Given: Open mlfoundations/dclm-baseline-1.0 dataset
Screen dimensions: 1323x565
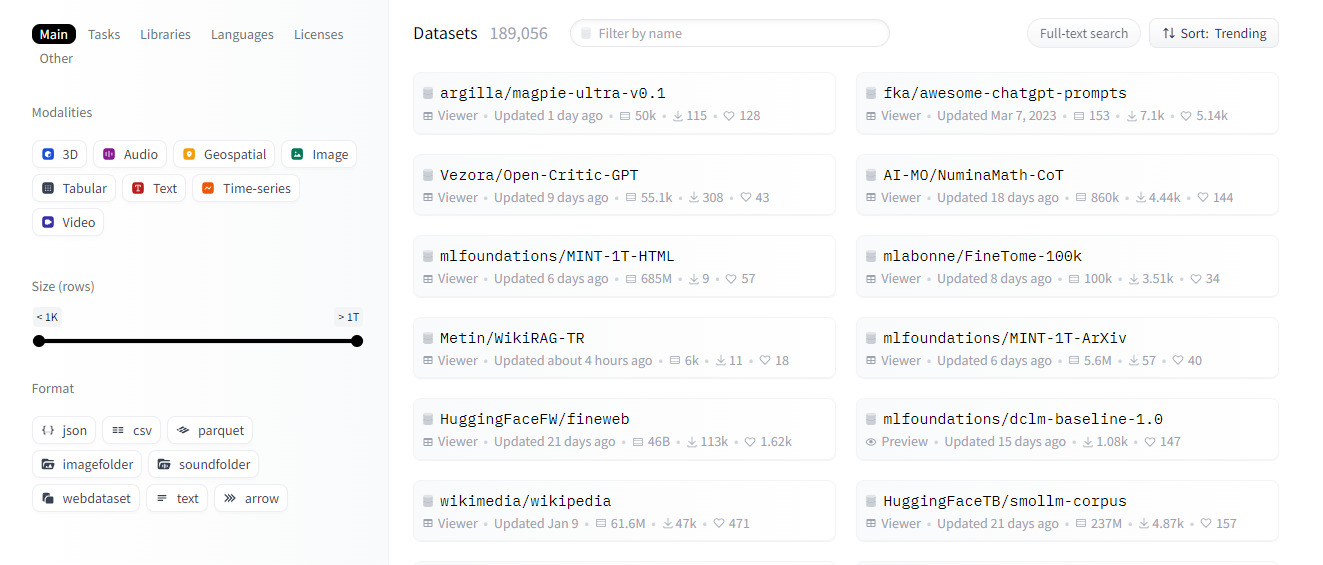Looking at the screenshot, I should 1067,429.
